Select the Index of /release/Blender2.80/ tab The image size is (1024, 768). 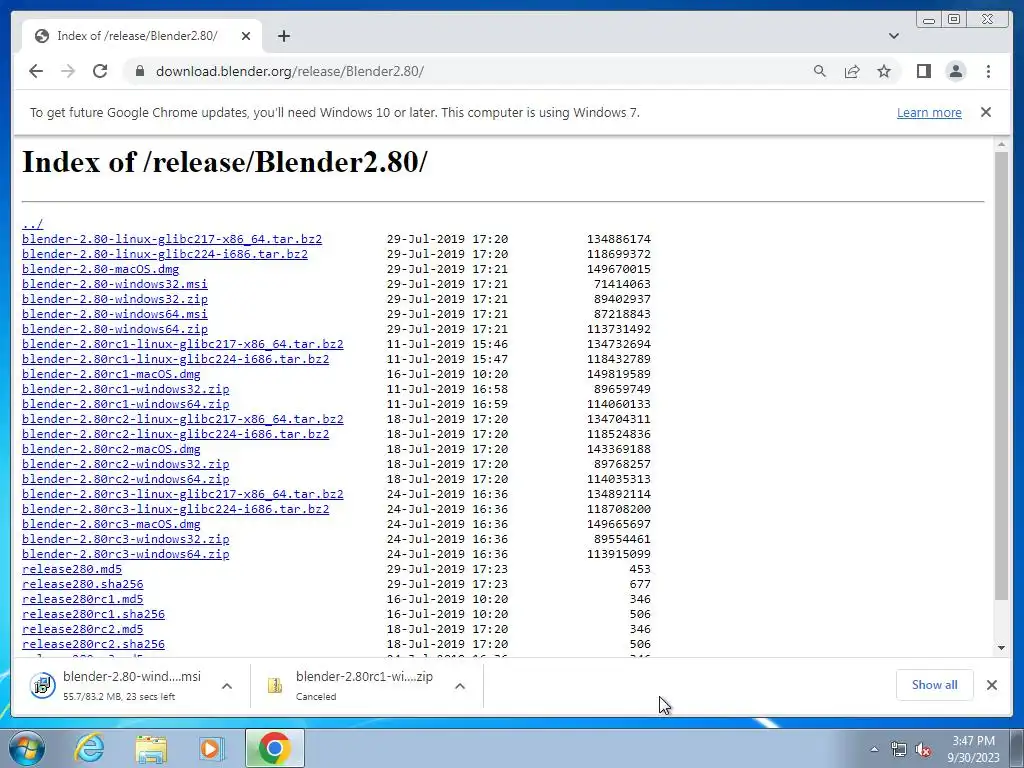point(142,36)
